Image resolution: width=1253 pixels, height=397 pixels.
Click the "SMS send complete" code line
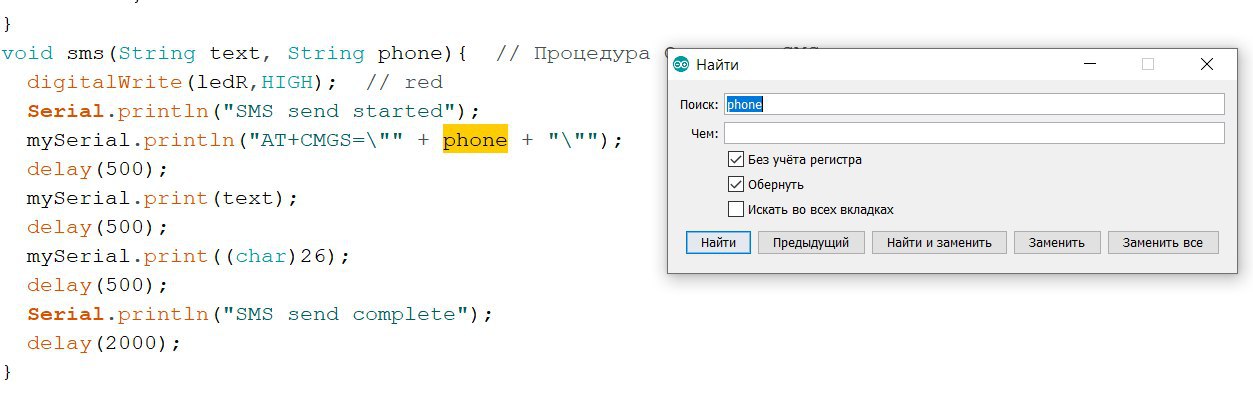tap(260, 314)
